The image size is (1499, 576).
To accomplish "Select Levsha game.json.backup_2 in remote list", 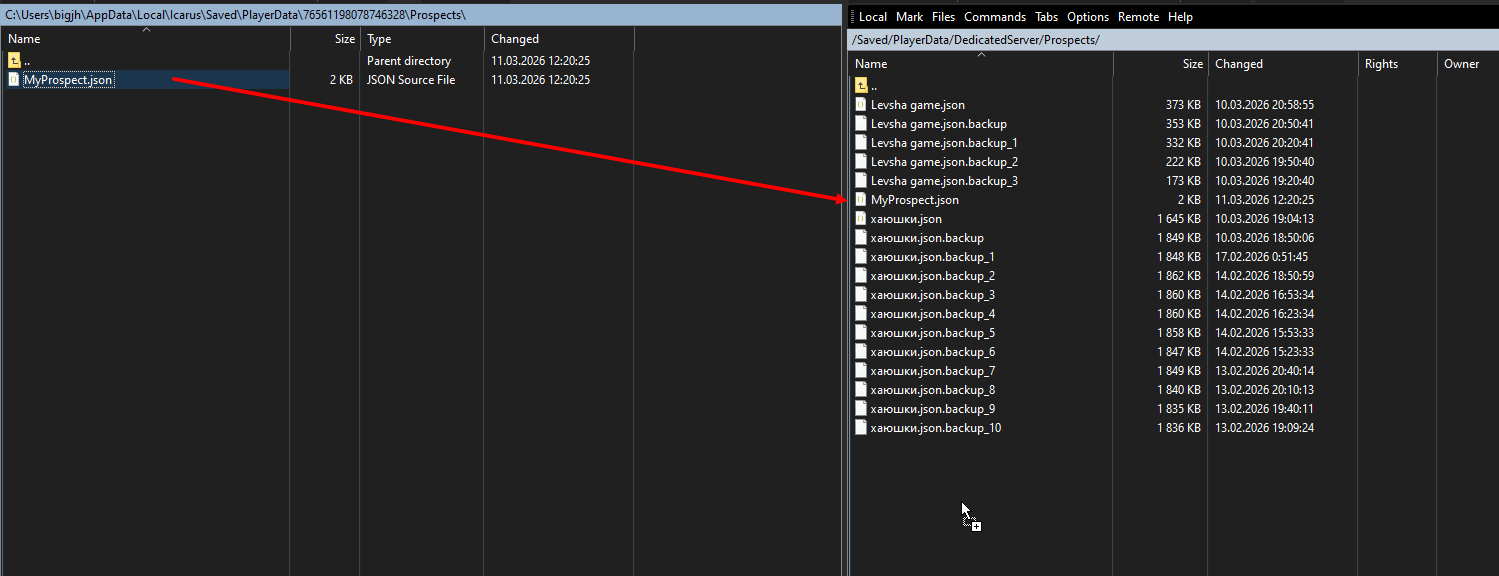I will (943, 162).
